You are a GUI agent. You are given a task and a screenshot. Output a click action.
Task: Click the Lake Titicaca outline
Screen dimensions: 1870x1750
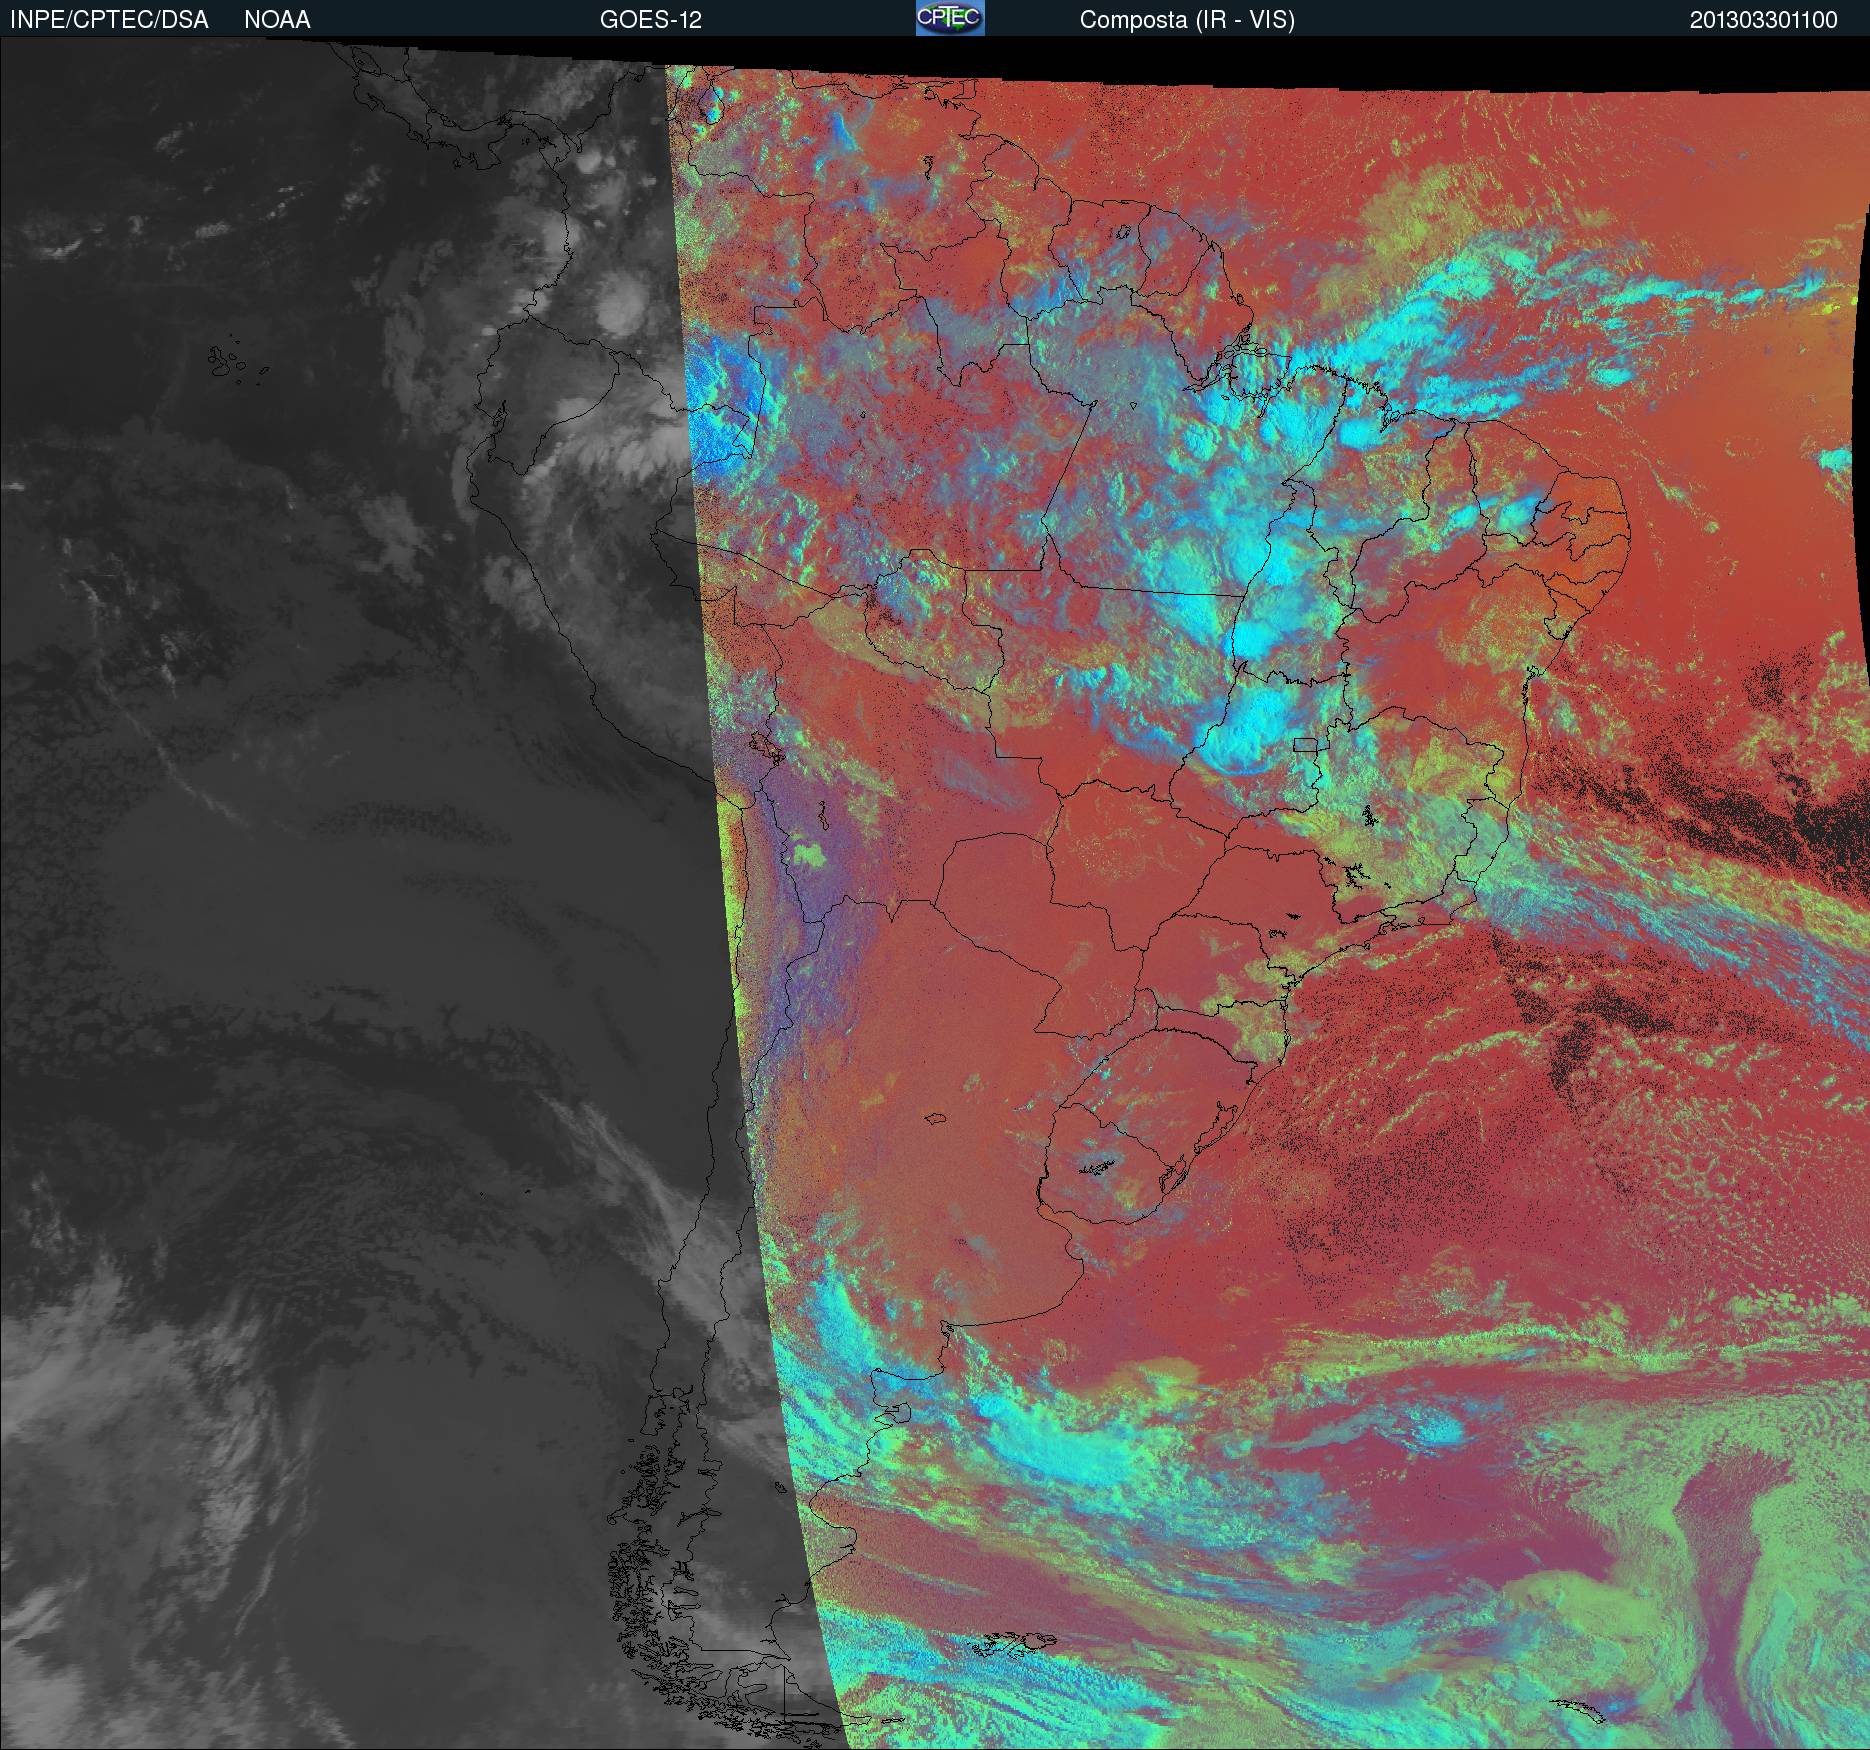(765, 747)
